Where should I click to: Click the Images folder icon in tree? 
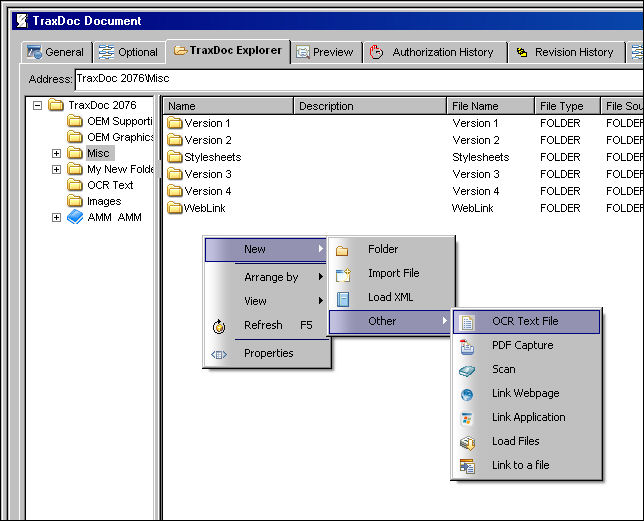pos(75,201)
